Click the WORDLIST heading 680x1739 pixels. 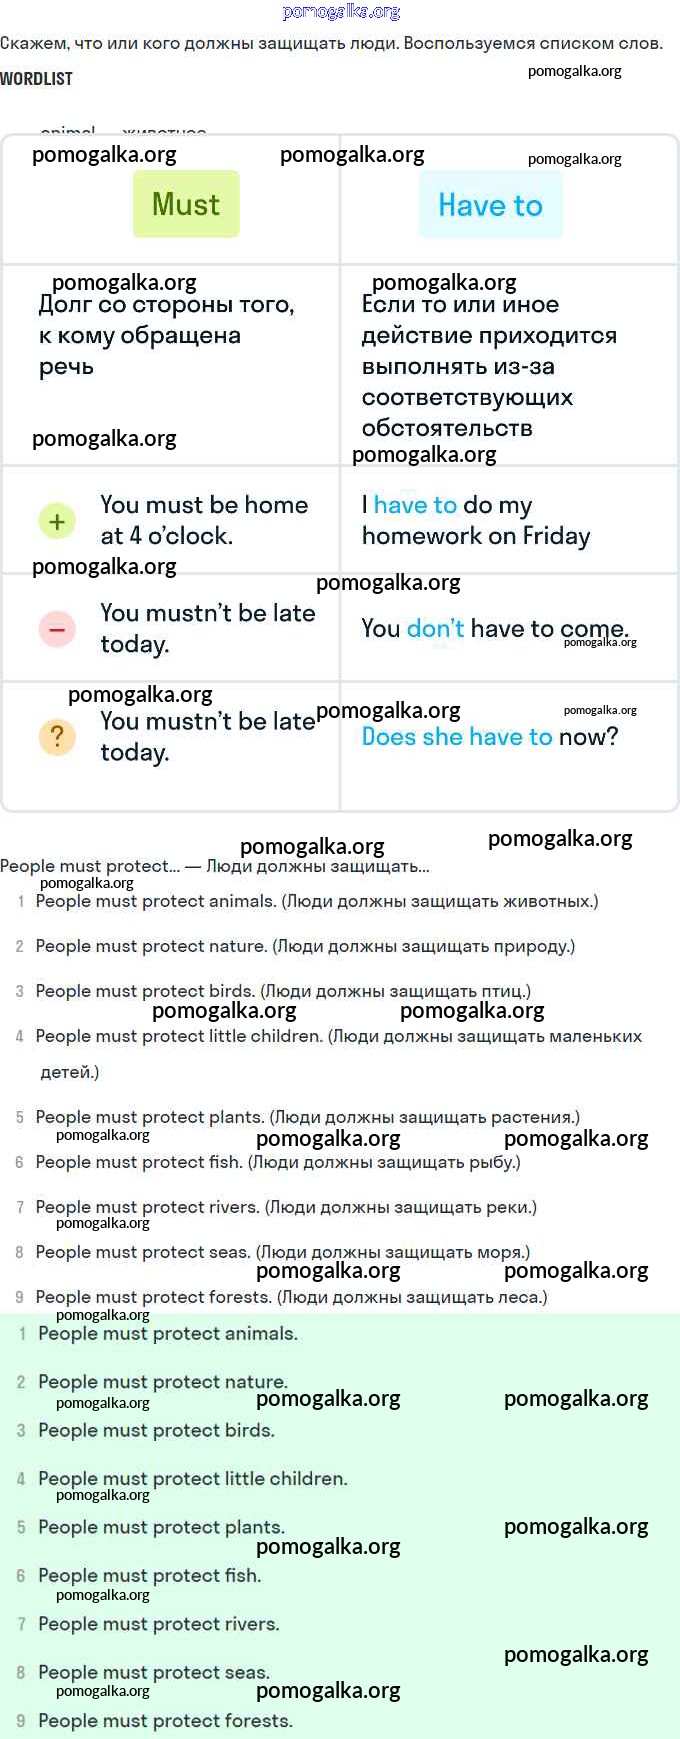coord(36,78)
